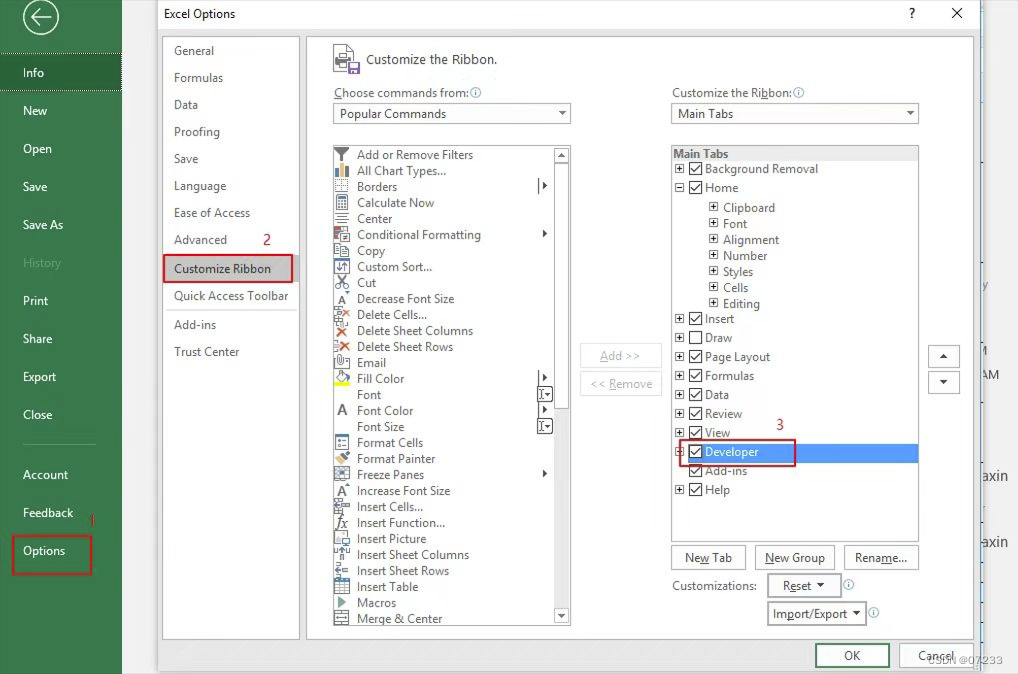Select the Customize Ribbon category
The height and width of the screenshot is (674, 1018).
228,269
